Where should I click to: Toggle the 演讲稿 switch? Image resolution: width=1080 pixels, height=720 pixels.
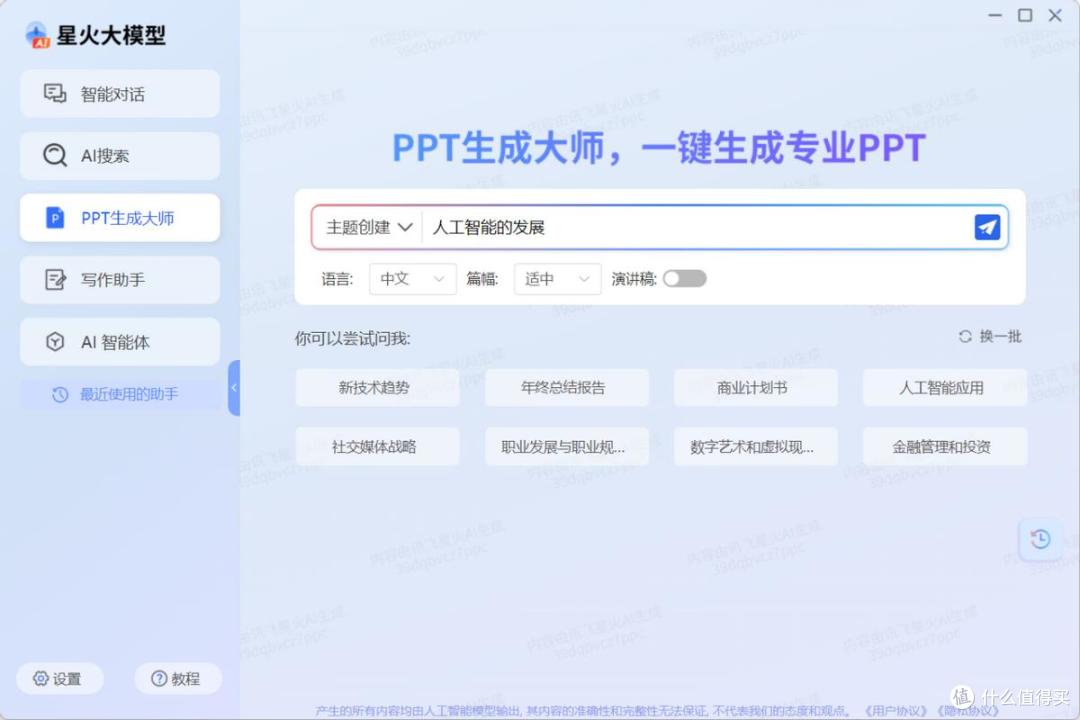tap(685, 278)
